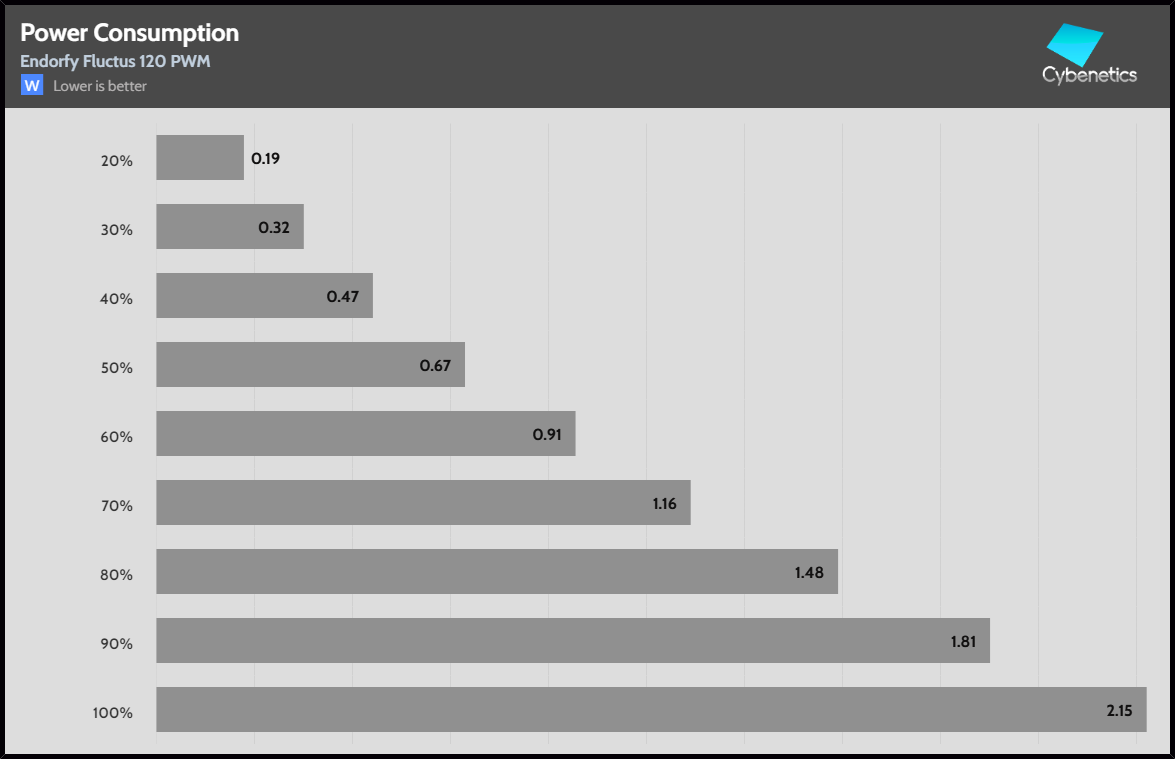Screen dimensions: 1175x759
Task: Click the Endorfy Fluctus 120 PWM subtitle
Action: click(x=115, y=61)
